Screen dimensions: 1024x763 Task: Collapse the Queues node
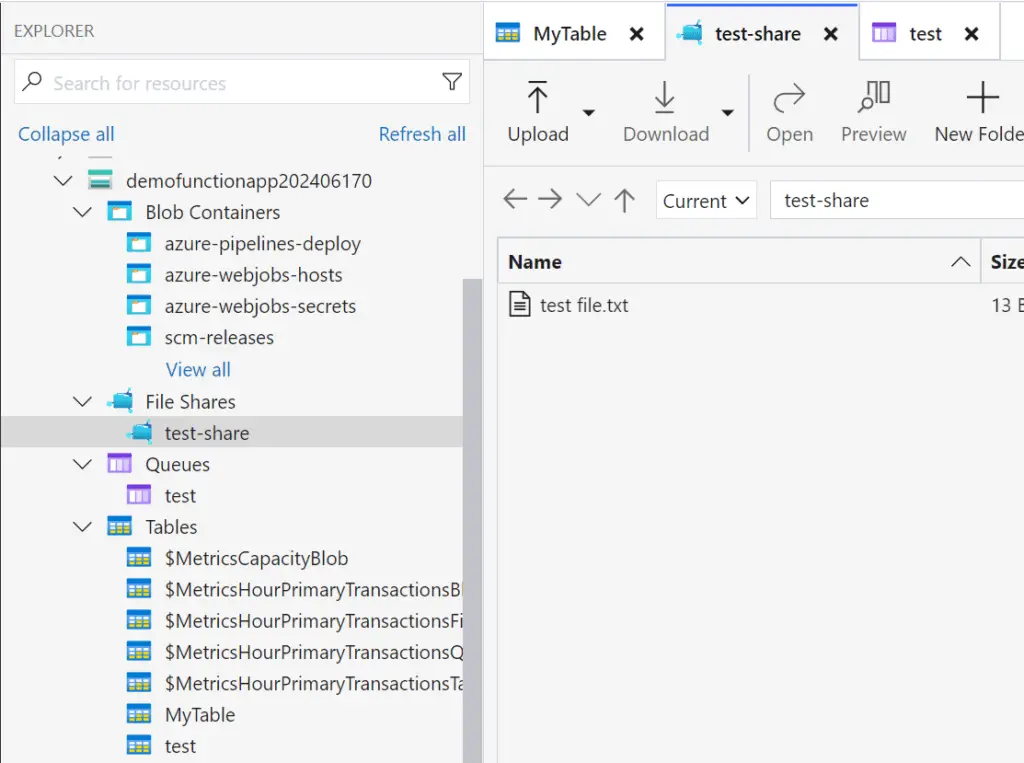tap(83, 464)
